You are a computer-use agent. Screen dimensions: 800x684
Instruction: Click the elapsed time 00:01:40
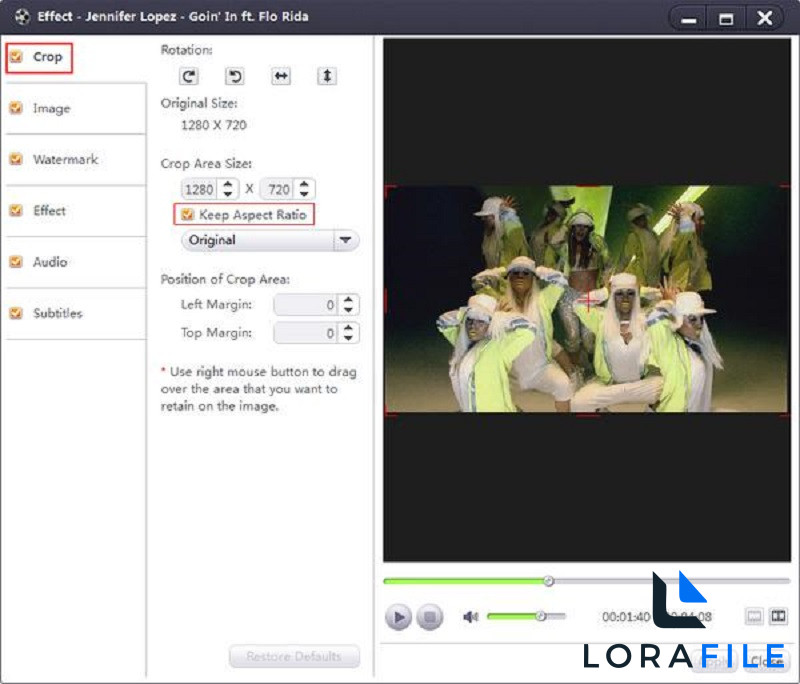pyautogui.click(x=626, y=617)
